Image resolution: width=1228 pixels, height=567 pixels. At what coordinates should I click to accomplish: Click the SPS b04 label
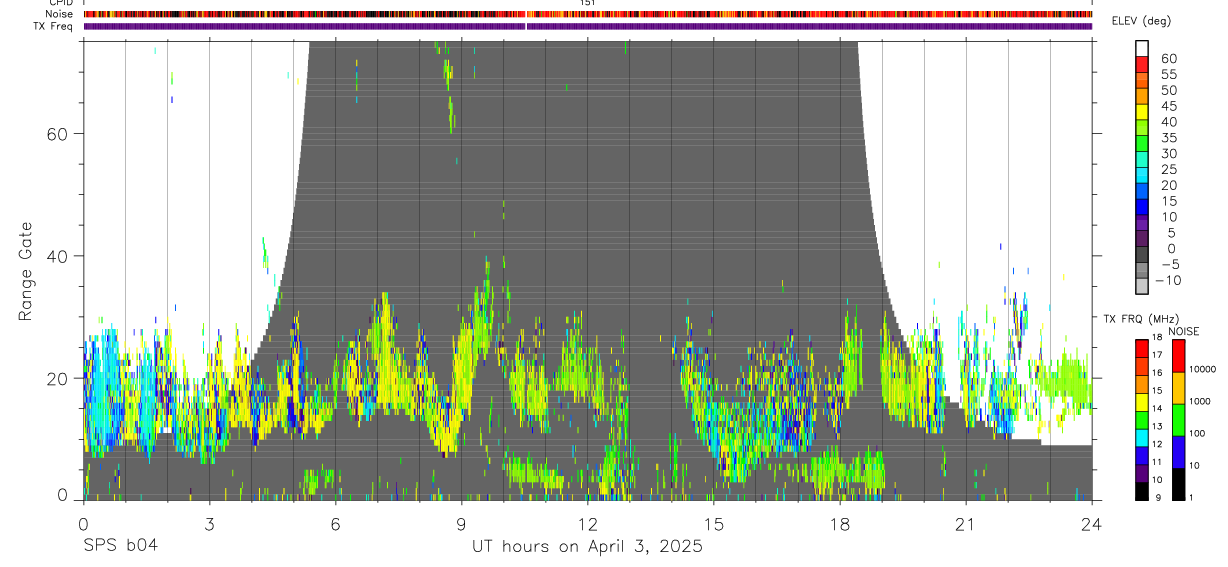[x=120, y=546]
